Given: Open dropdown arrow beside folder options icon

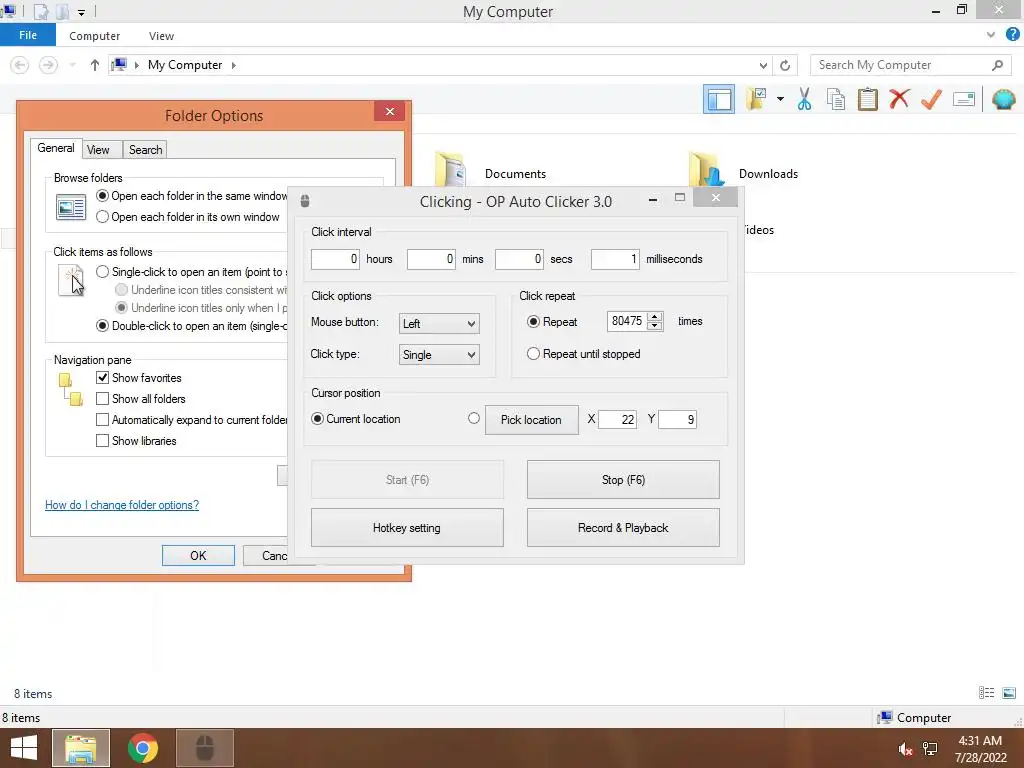Looking at the screenshot, I should [x=780, y=99].
